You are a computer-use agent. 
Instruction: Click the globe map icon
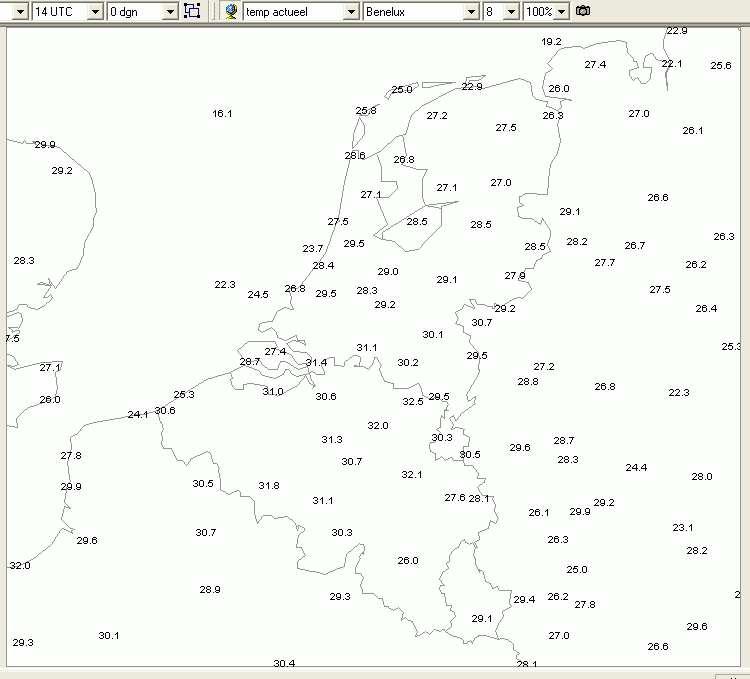coord(232,11)
